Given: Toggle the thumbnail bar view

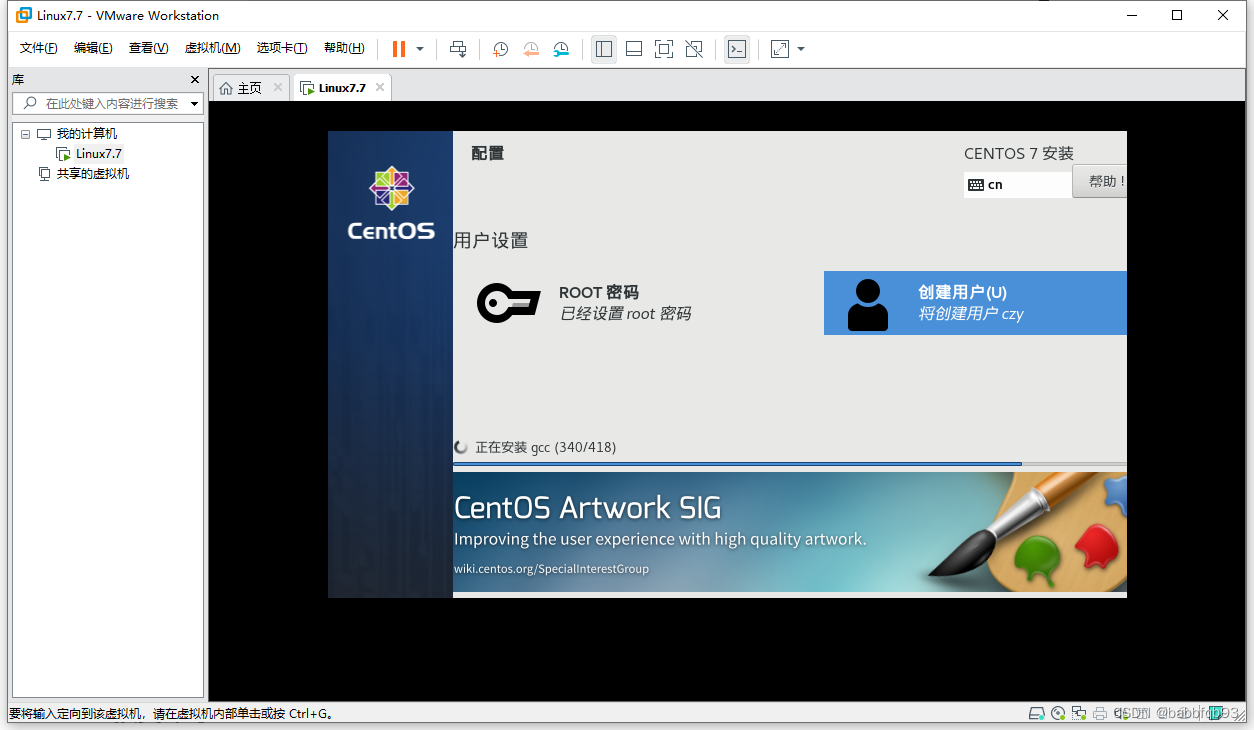Looking at the screenshot, I should 634,49.
